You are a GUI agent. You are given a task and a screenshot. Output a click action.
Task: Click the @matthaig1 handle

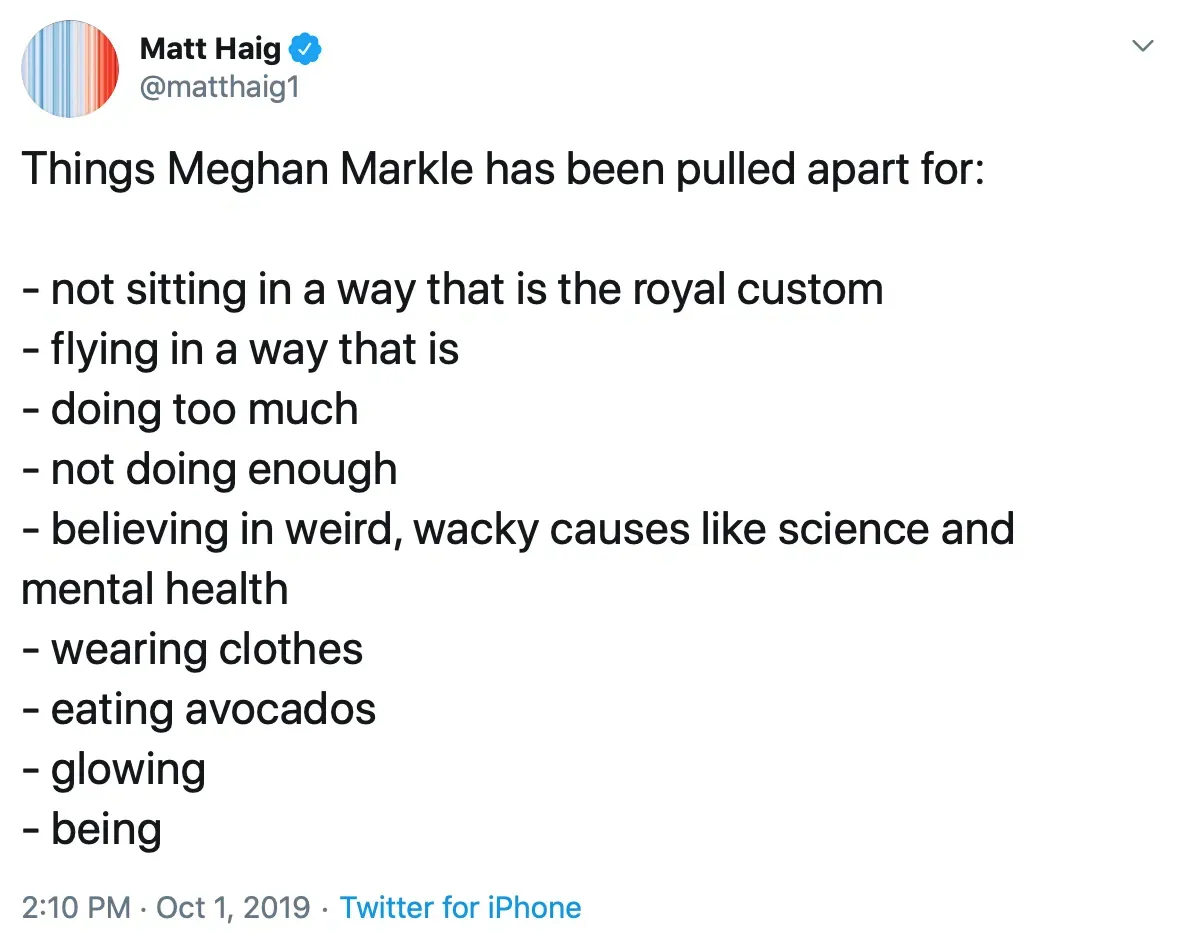220,88
